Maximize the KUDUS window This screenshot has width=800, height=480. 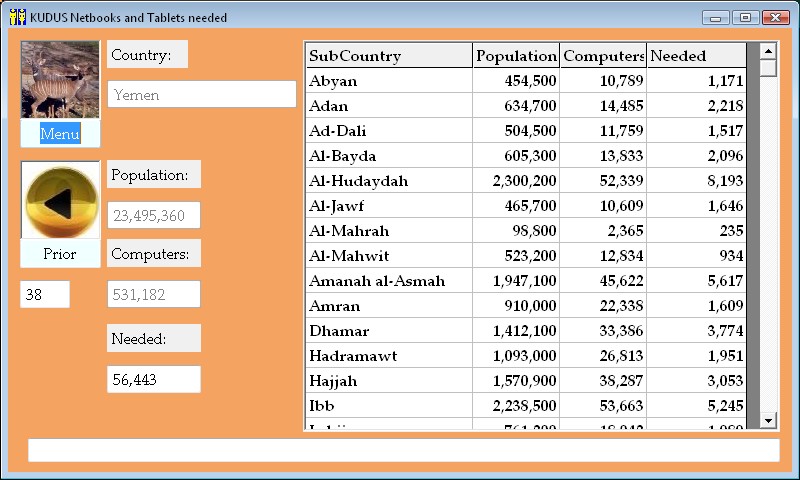tap(745, 17)
